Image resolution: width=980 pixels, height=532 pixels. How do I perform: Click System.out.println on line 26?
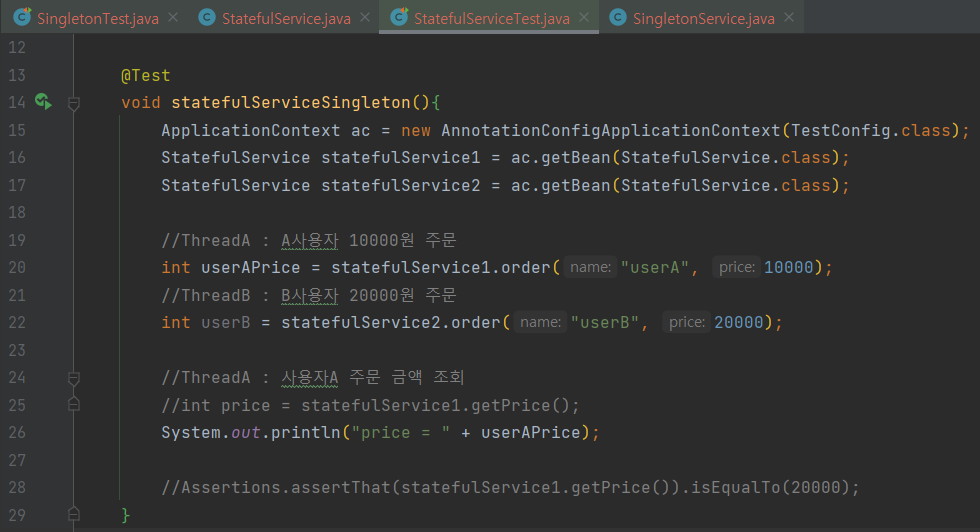pyautogui.click(x=251, y=433)
